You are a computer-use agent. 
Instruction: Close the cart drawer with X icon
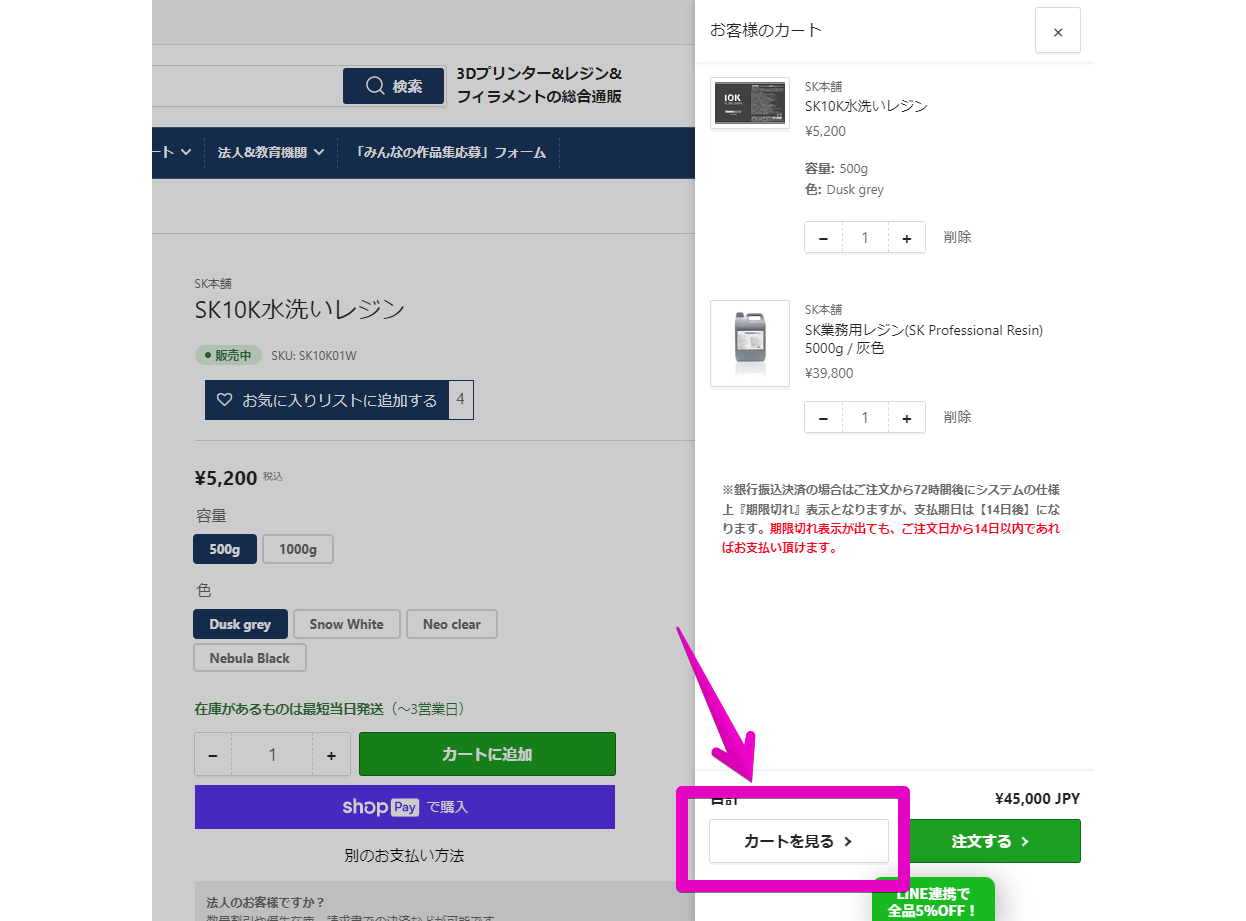pyautogui.click(x=1057, y=31)
